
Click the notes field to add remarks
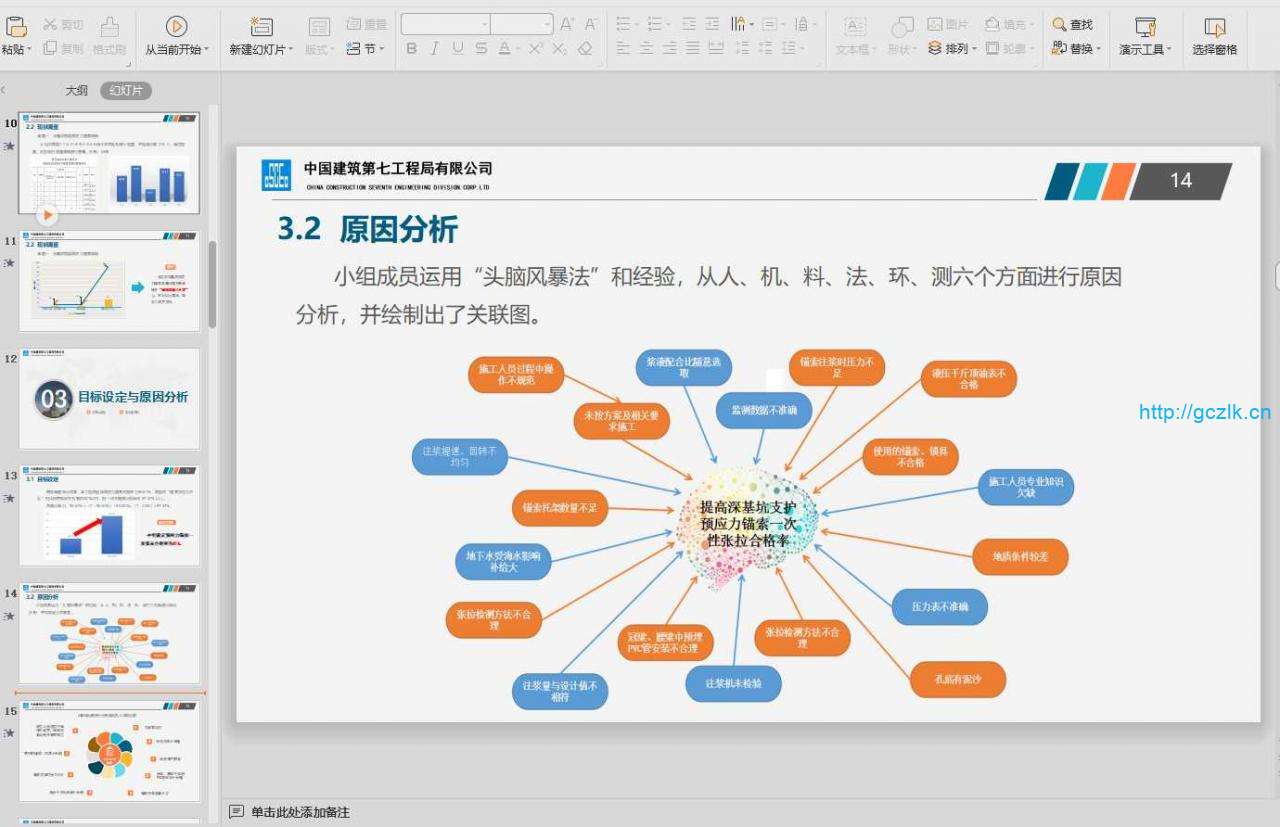[300, 812]
